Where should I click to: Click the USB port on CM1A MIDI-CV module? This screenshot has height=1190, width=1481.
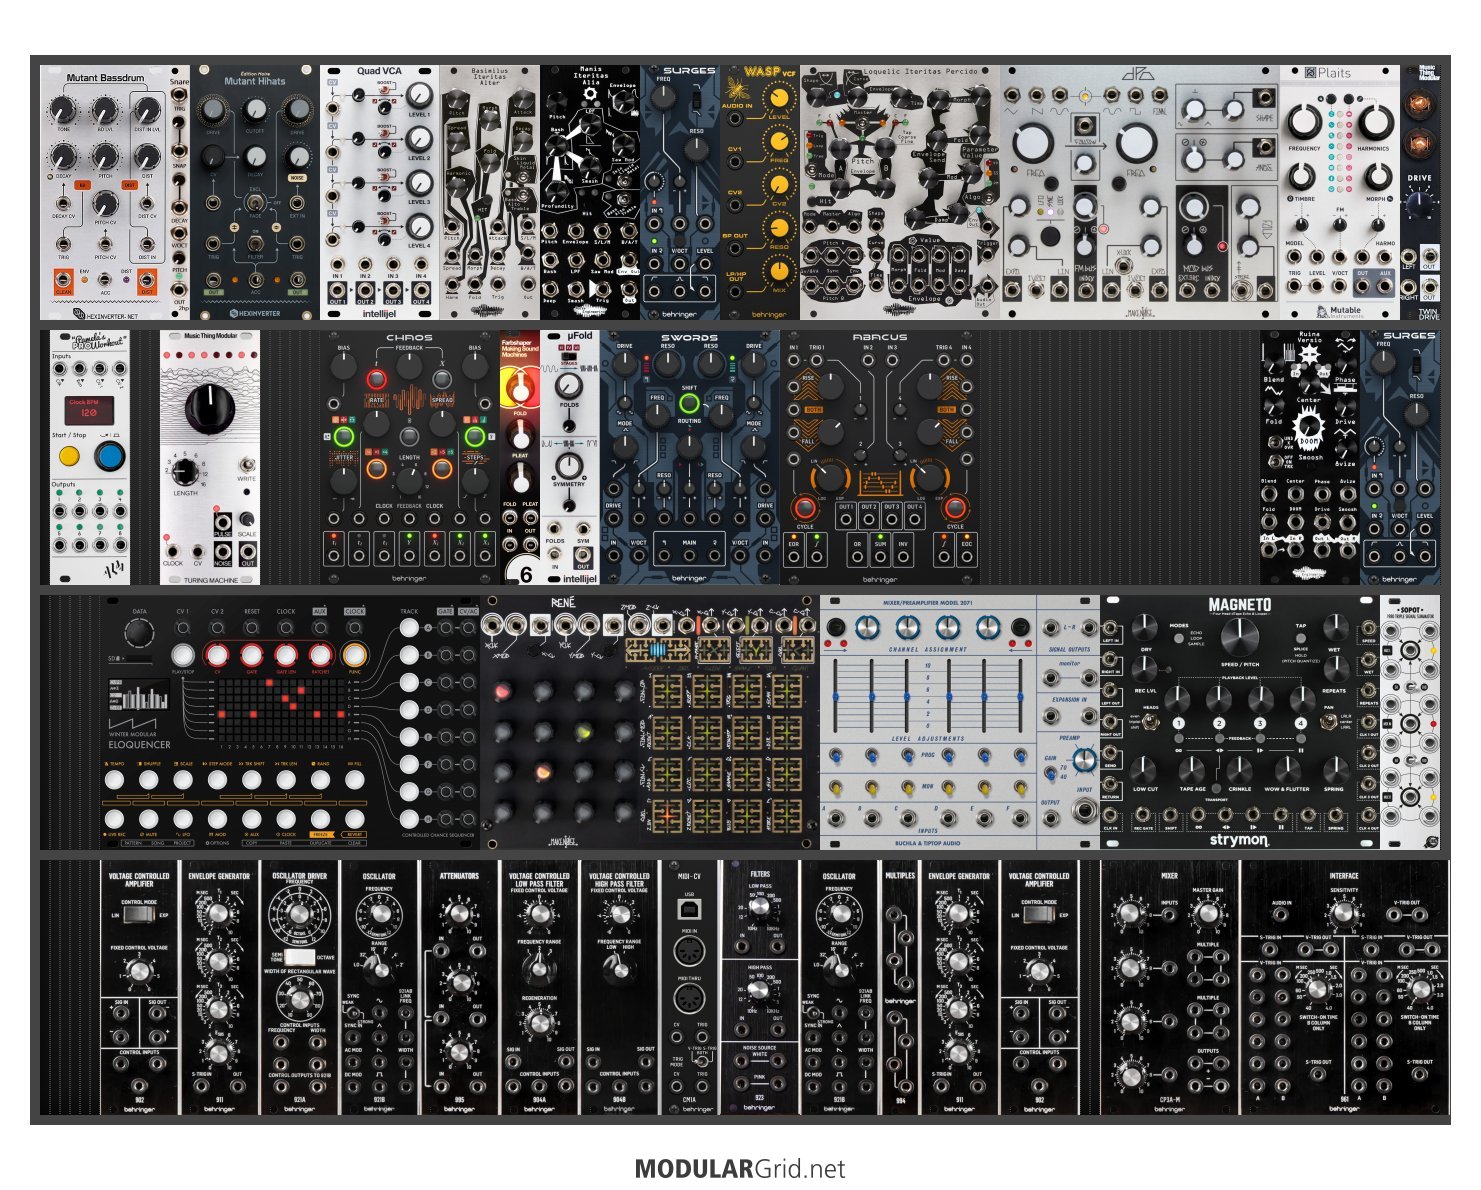(x=688, y=909)
